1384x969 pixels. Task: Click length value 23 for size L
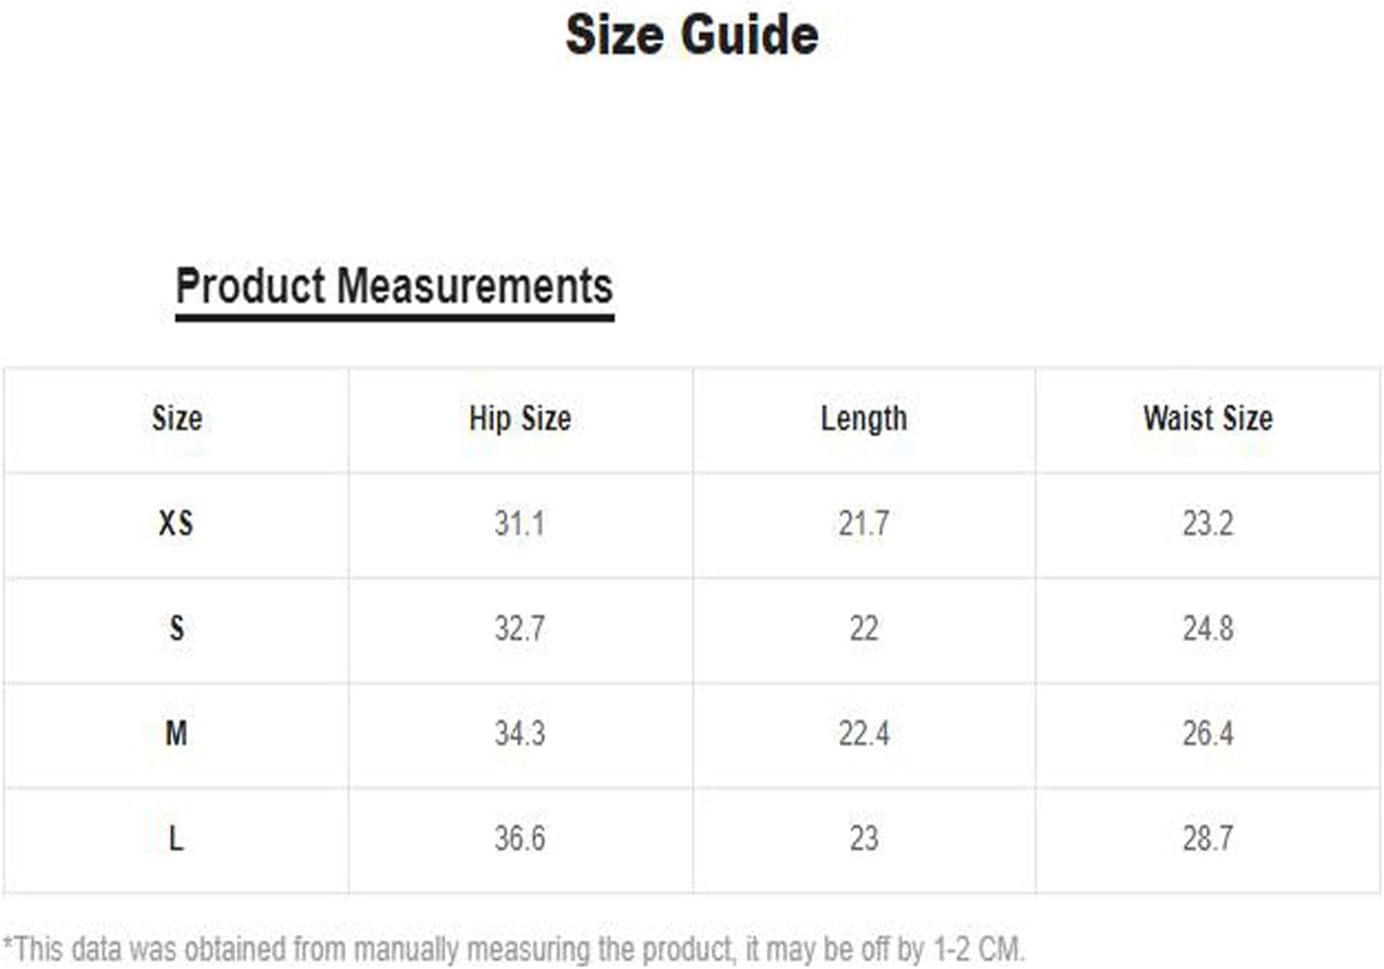tap(864, 838)
